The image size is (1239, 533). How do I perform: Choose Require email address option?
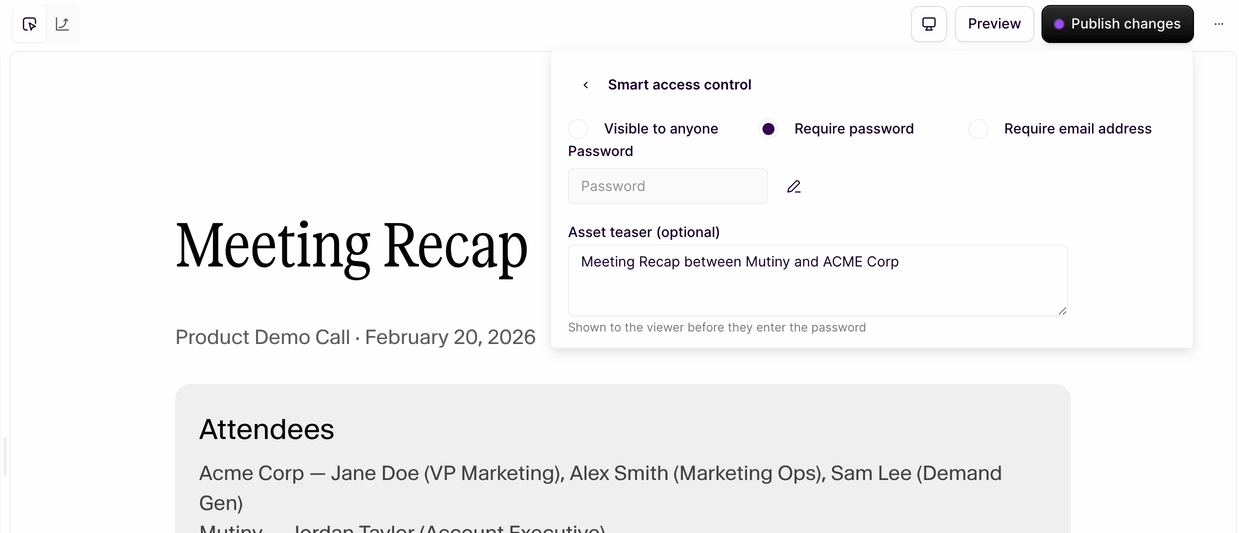978,129
